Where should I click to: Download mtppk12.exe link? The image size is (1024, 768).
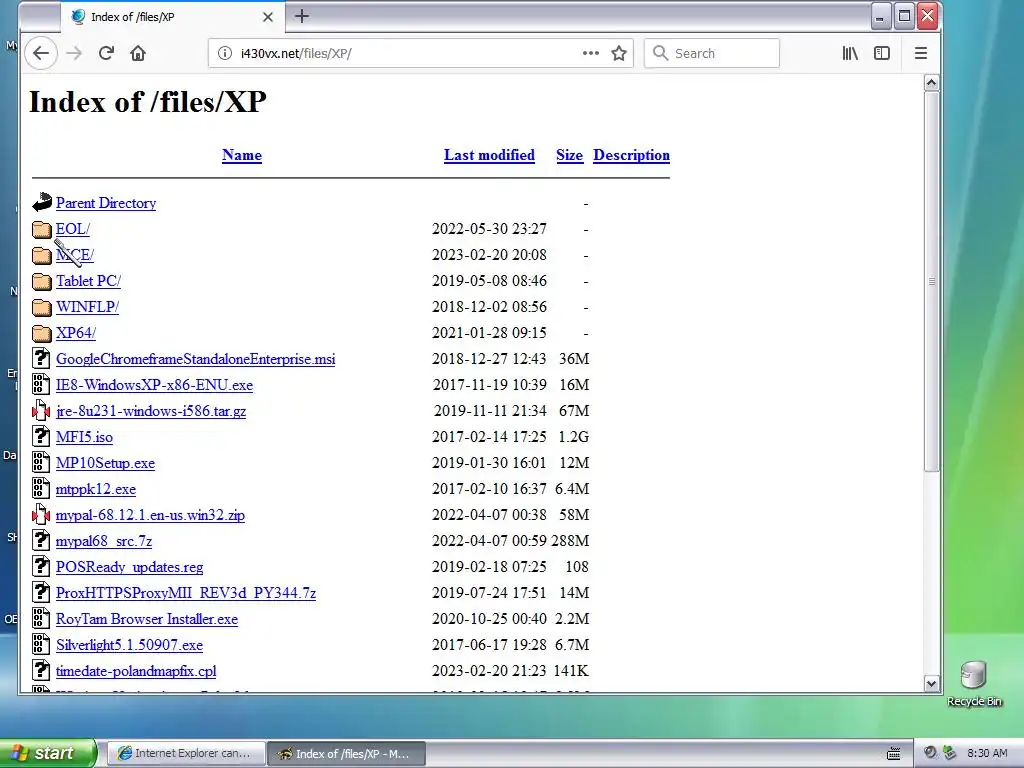click(x=96, y=489)
